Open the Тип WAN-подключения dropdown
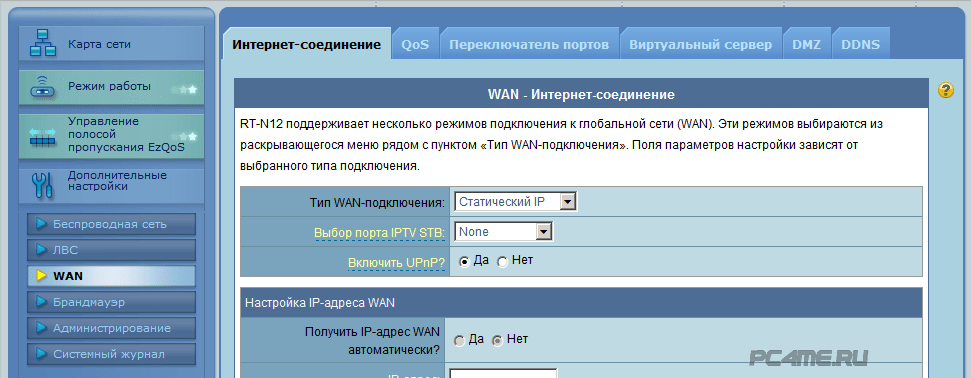This screenshot has height=378, width=971. [515, 202]
